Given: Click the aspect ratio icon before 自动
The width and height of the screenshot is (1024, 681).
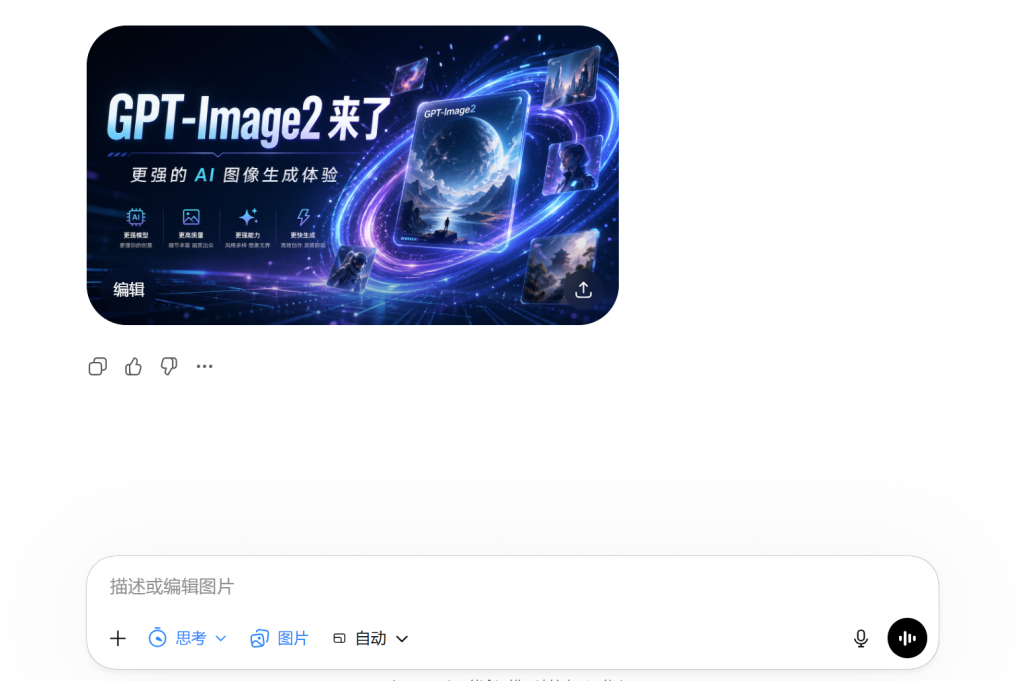Looking at the screenshot, I should pyautogui.click(x=339, y=638).
